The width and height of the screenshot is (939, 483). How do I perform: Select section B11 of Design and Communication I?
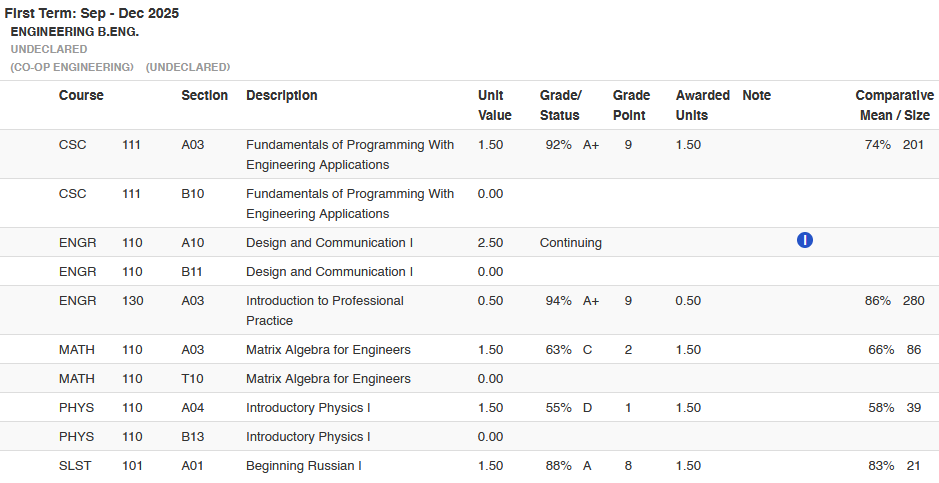click(192, 272)
